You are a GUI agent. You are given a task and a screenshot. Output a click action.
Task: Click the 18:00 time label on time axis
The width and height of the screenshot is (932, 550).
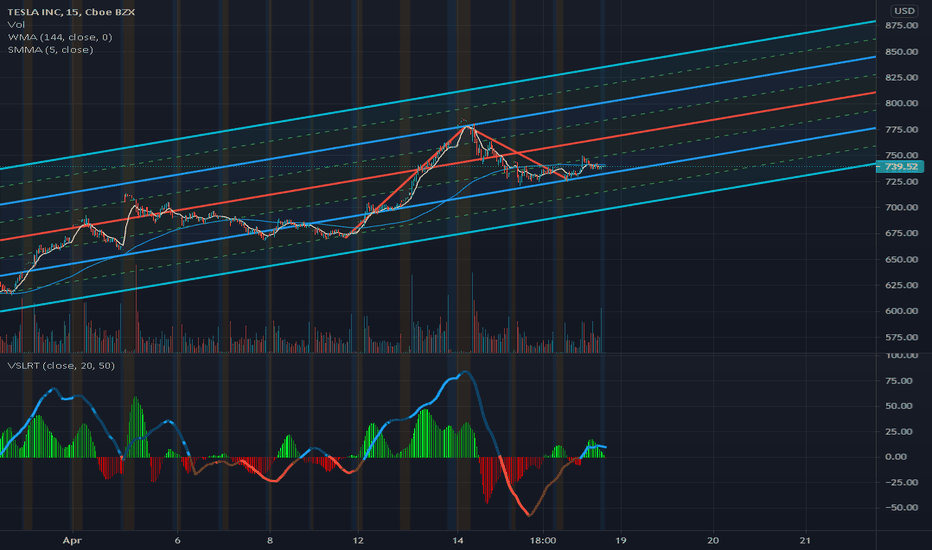click(543, 540)
